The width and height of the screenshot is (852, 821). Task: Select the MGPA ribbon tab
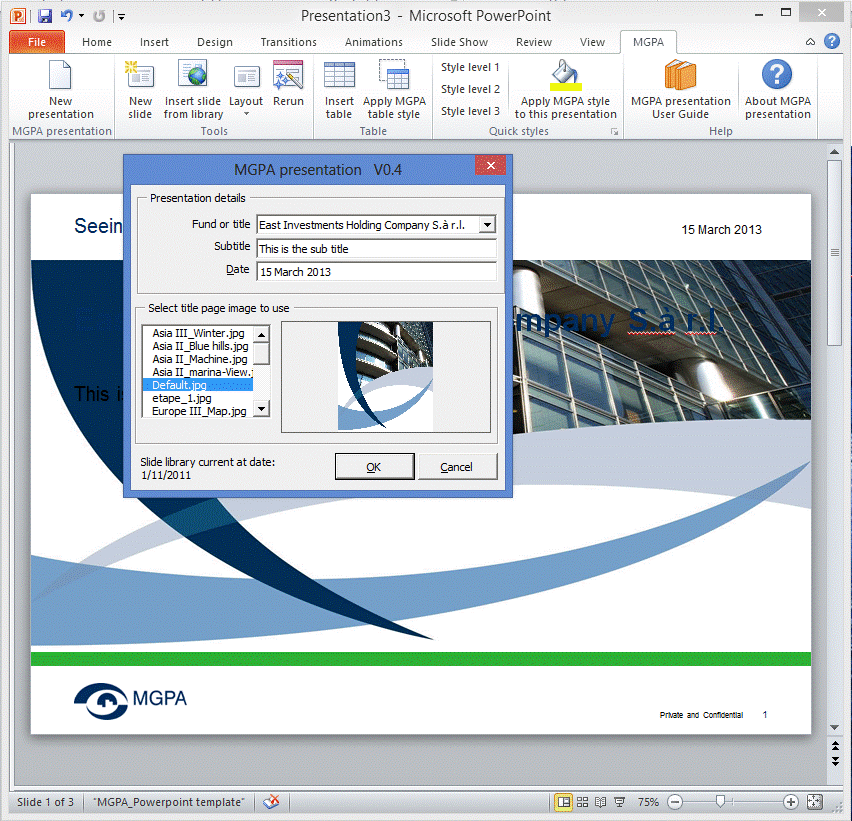point(648,42)
